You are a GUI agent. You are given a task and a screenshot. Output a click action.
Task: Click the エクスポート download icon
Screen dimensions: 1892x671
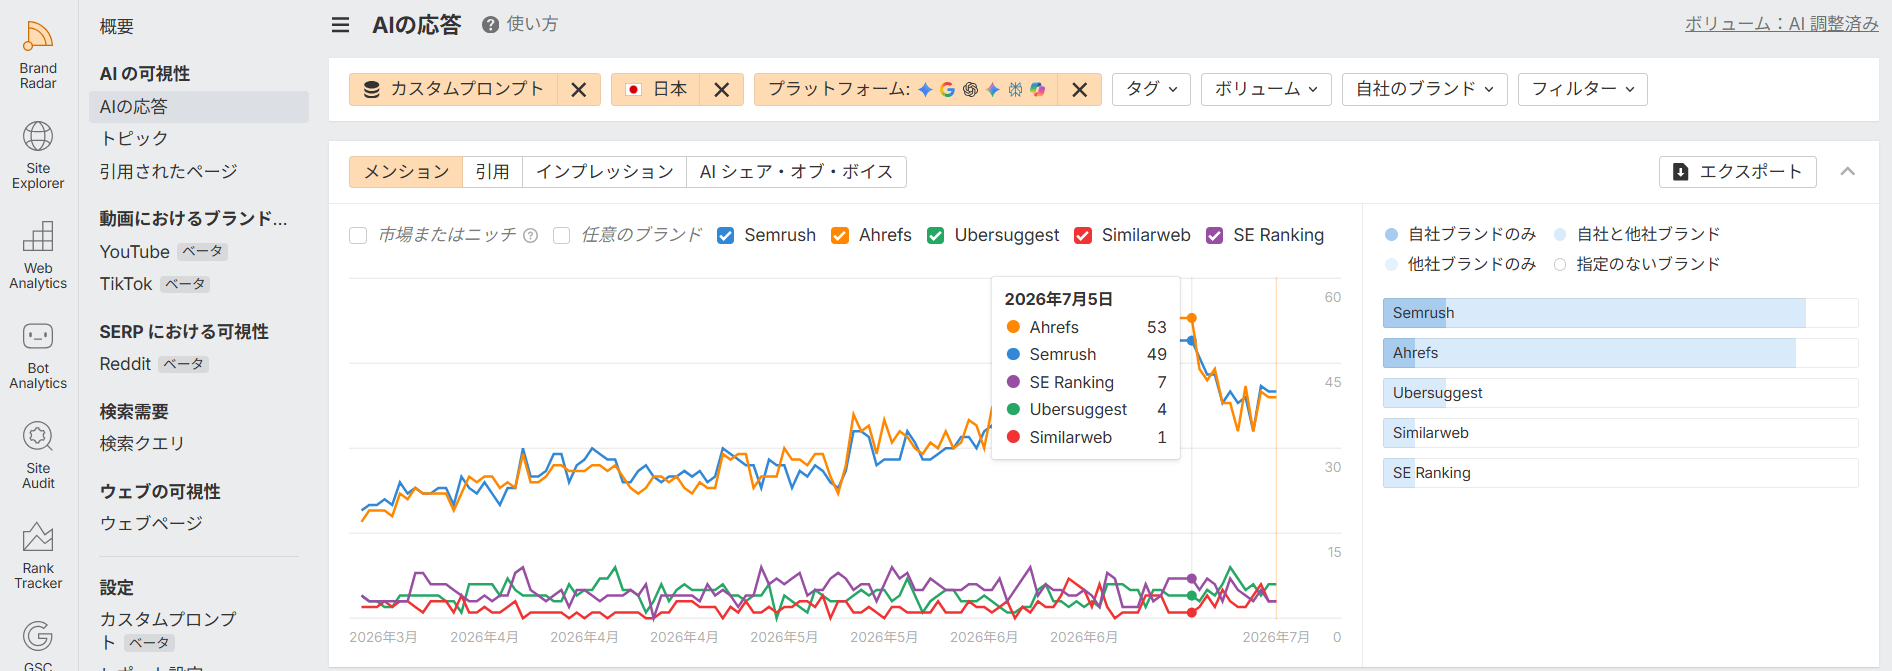(x=1681, y=172)
